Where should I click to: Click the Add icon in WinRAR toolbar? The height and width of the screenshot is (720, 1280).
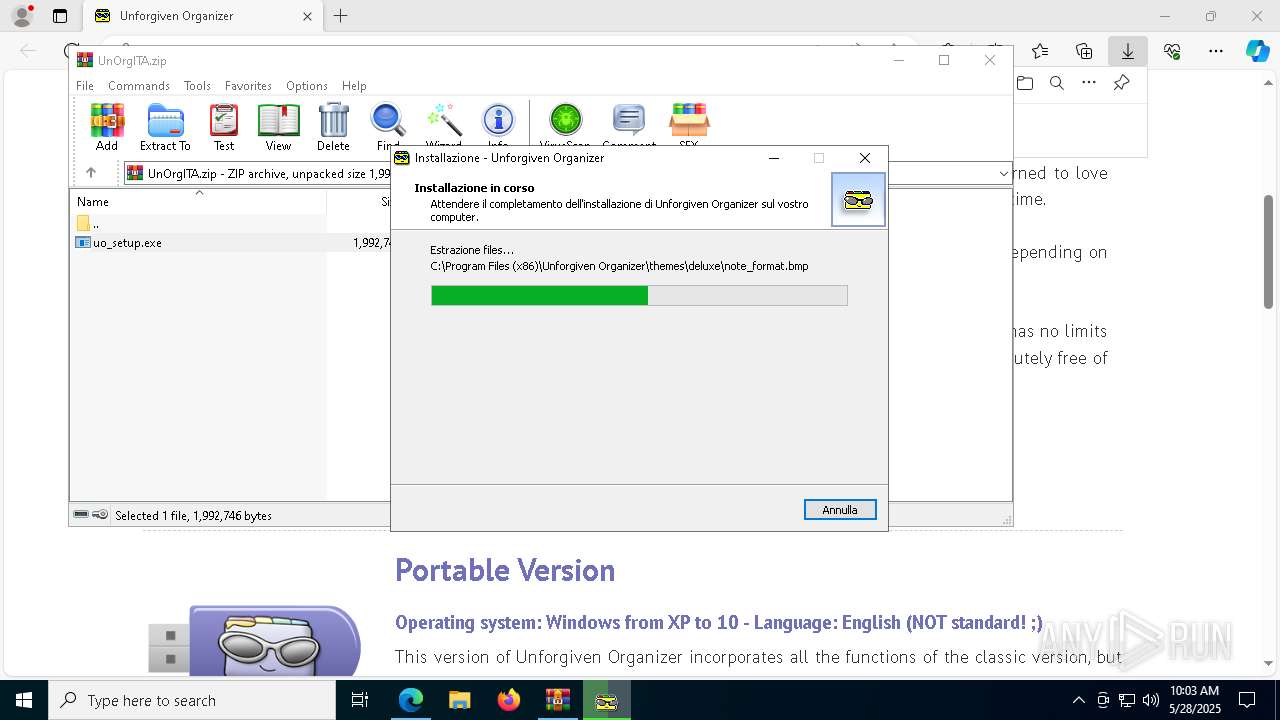point(107,127)
